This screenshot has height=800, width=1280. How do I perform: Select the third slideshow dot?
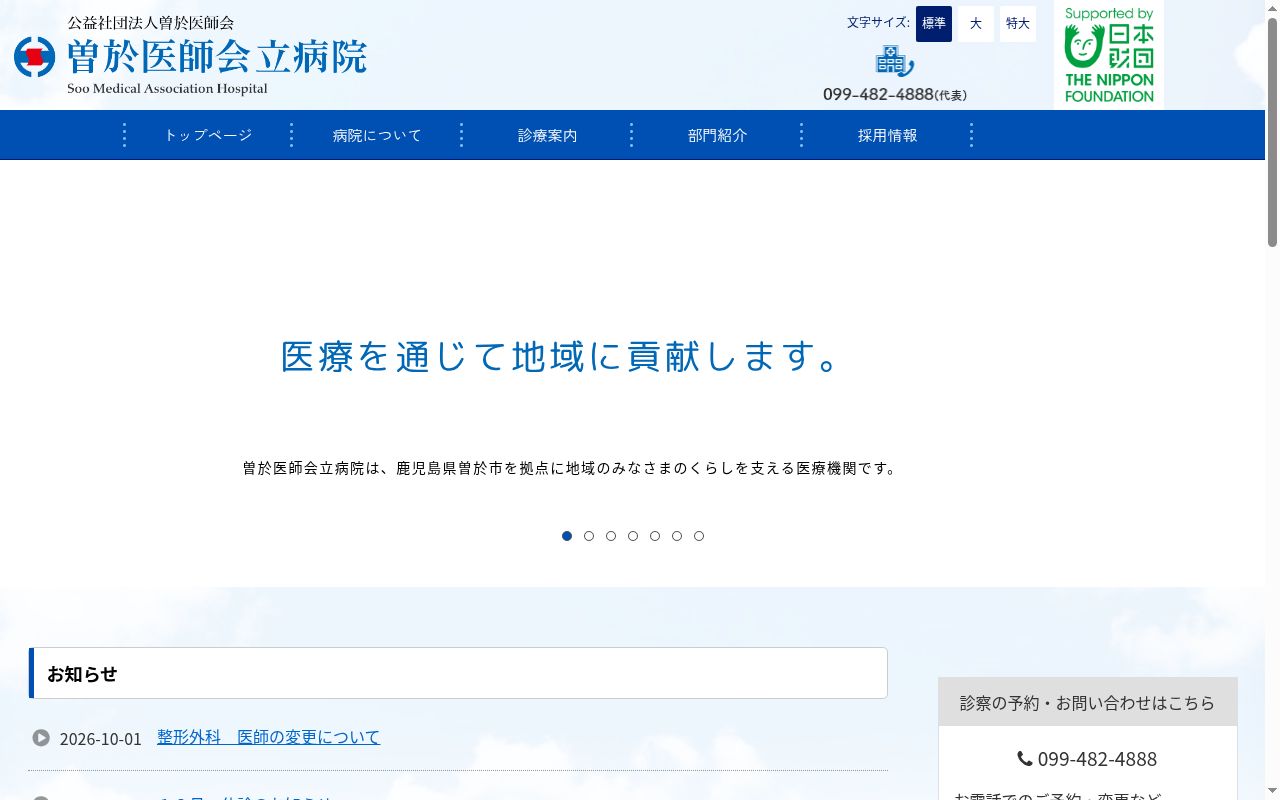pyautogui.click(x=611, y=536)
